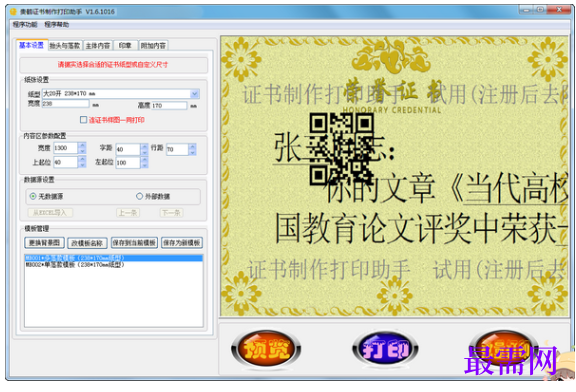Click the 上起位 top offset field
This screenshot has width=576, height=392.
coord(65,162)
